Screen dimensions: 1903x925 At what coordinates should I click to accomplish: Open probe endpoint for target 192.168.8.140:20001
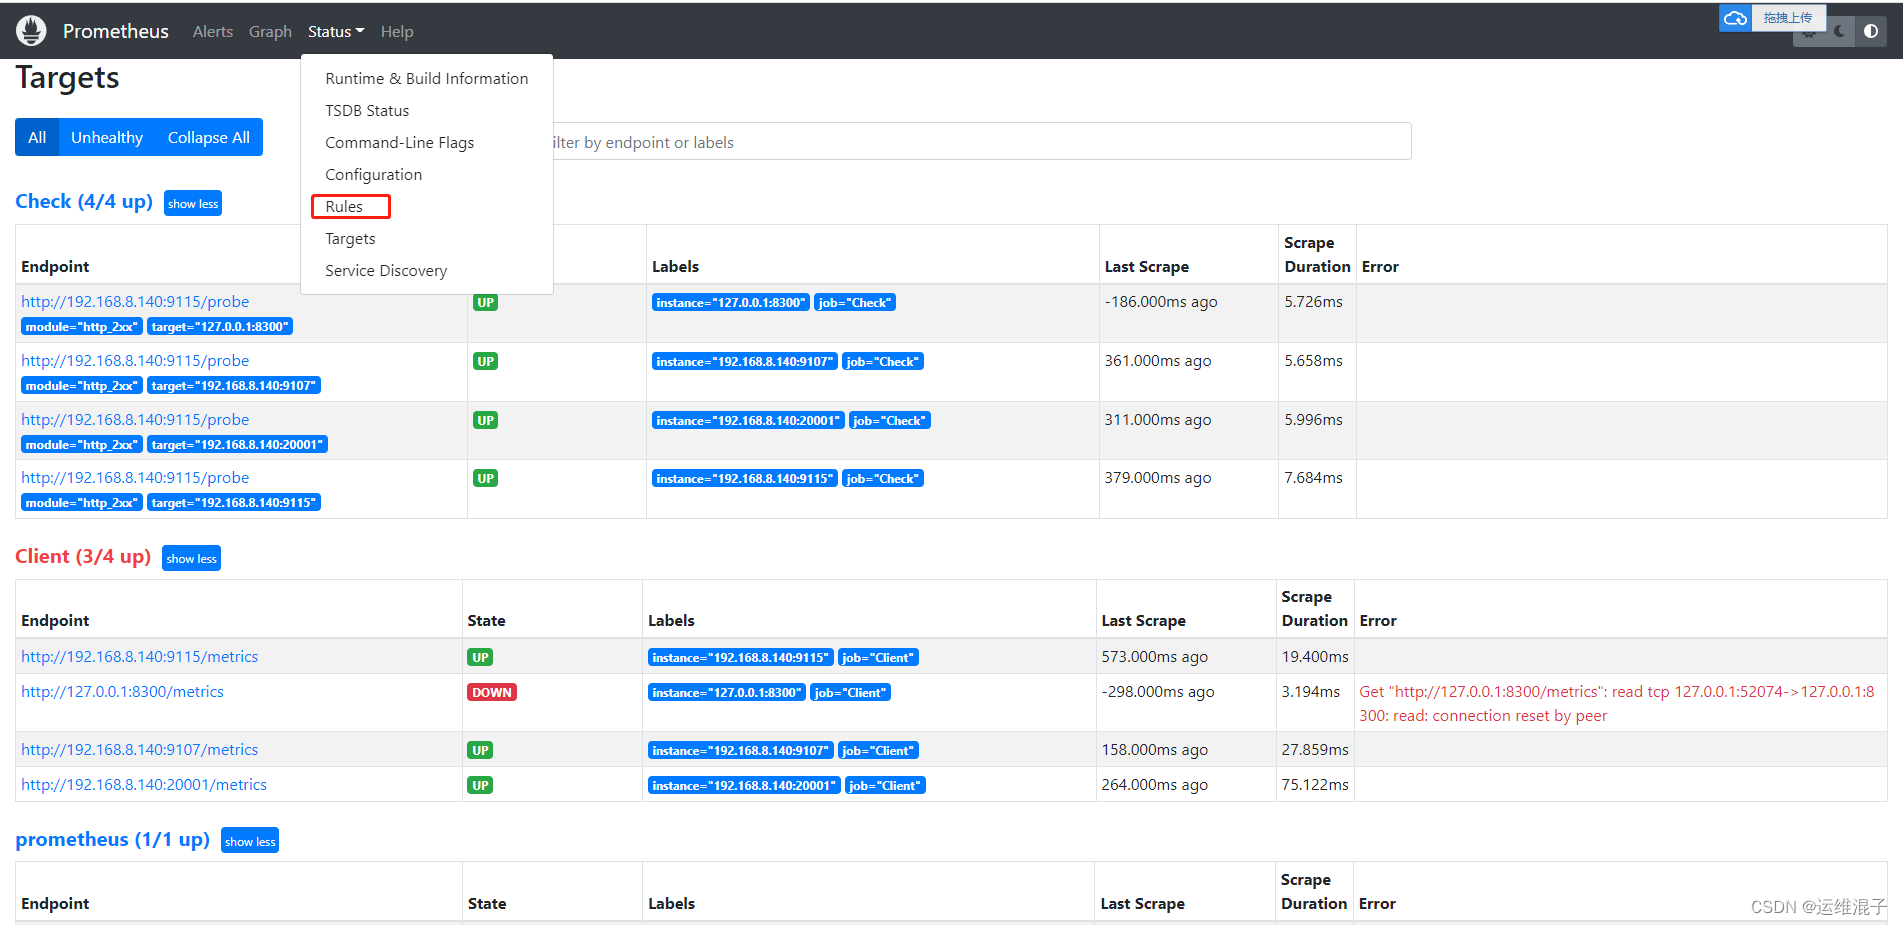click(135, 420)
